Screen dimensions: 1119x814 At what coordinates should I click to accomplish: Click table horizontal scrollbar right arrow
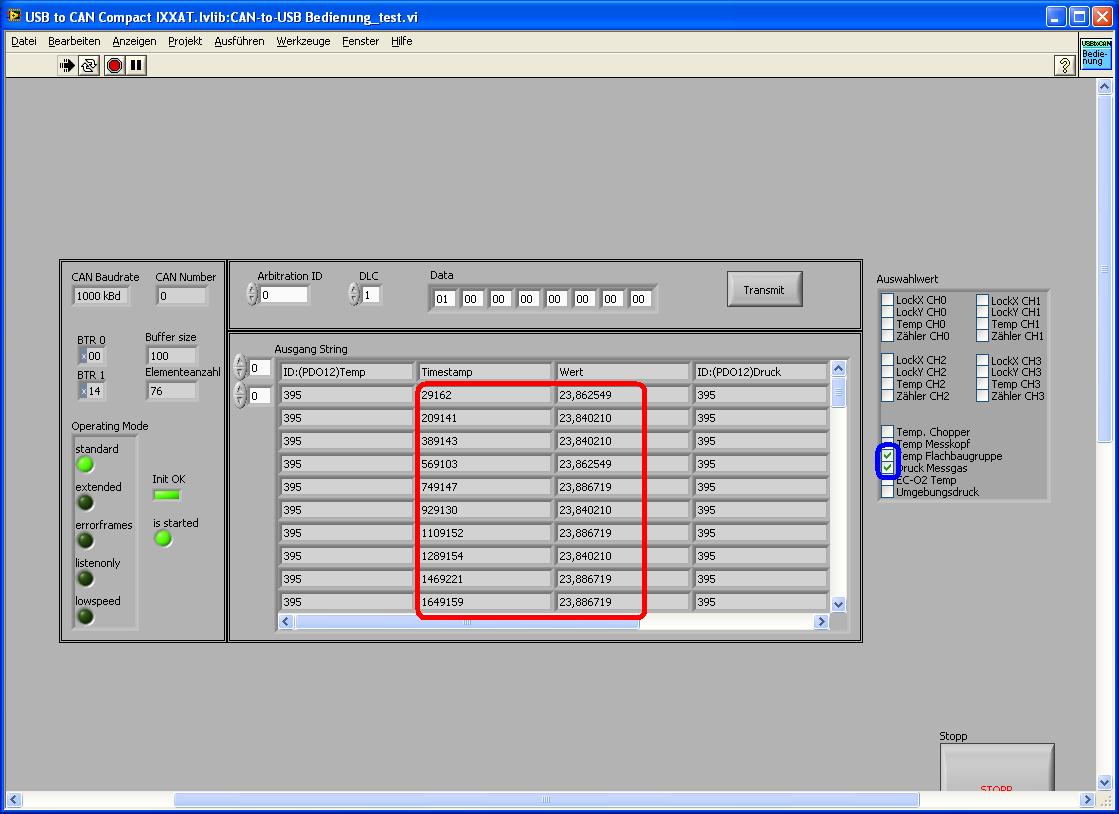pos(821,621)
